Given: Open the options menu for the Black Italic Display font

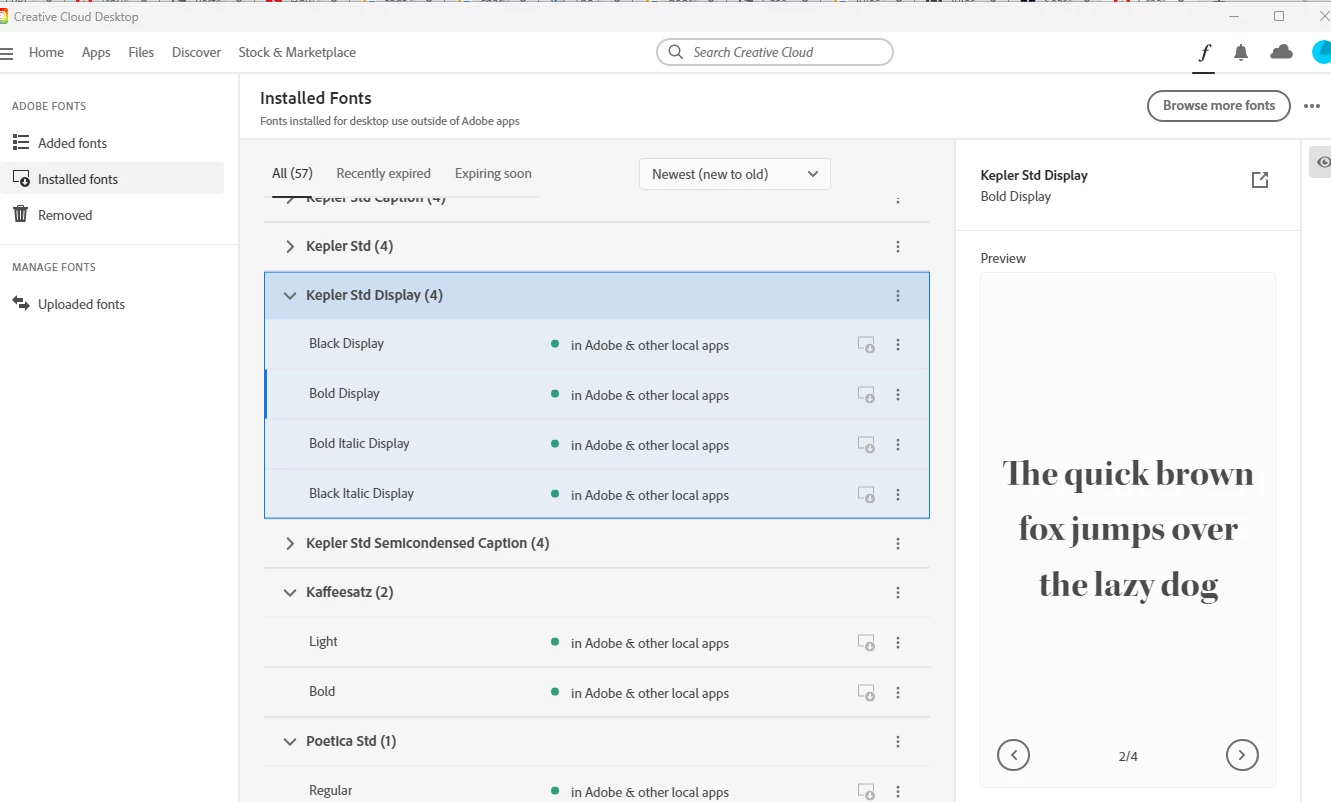Looking at the screenshot, I should point(898,495).
